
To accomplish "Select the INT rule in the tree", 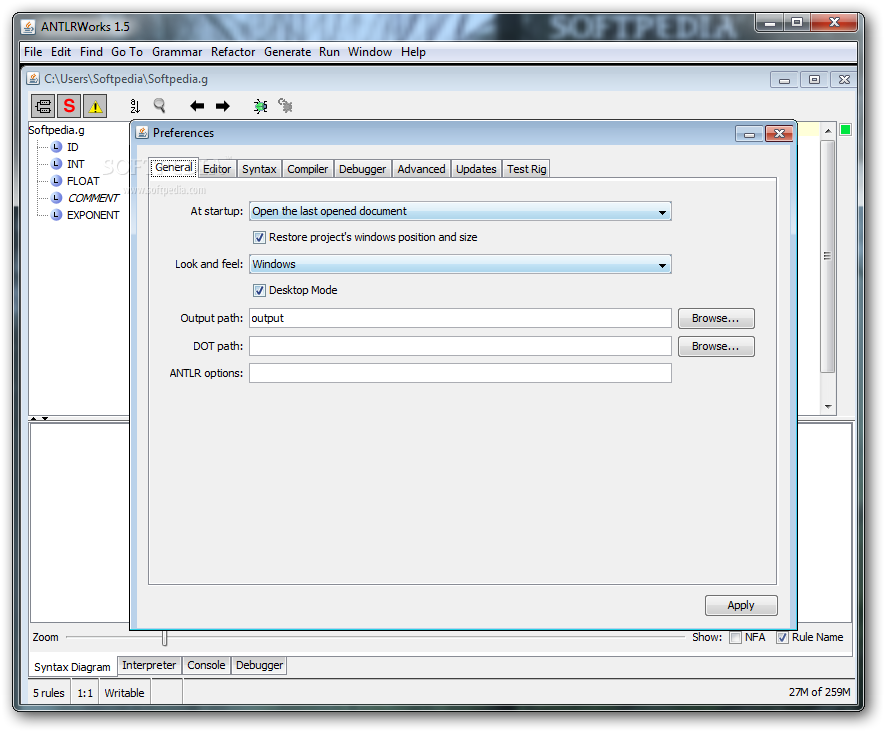I will [75, 164].
